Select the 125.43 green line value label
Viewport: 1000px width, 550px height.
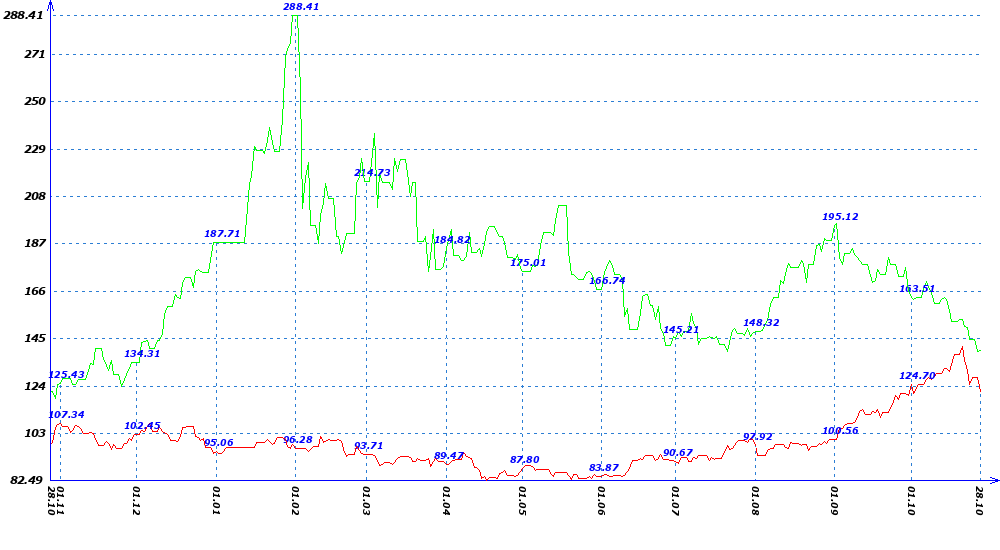click(66, 375)
